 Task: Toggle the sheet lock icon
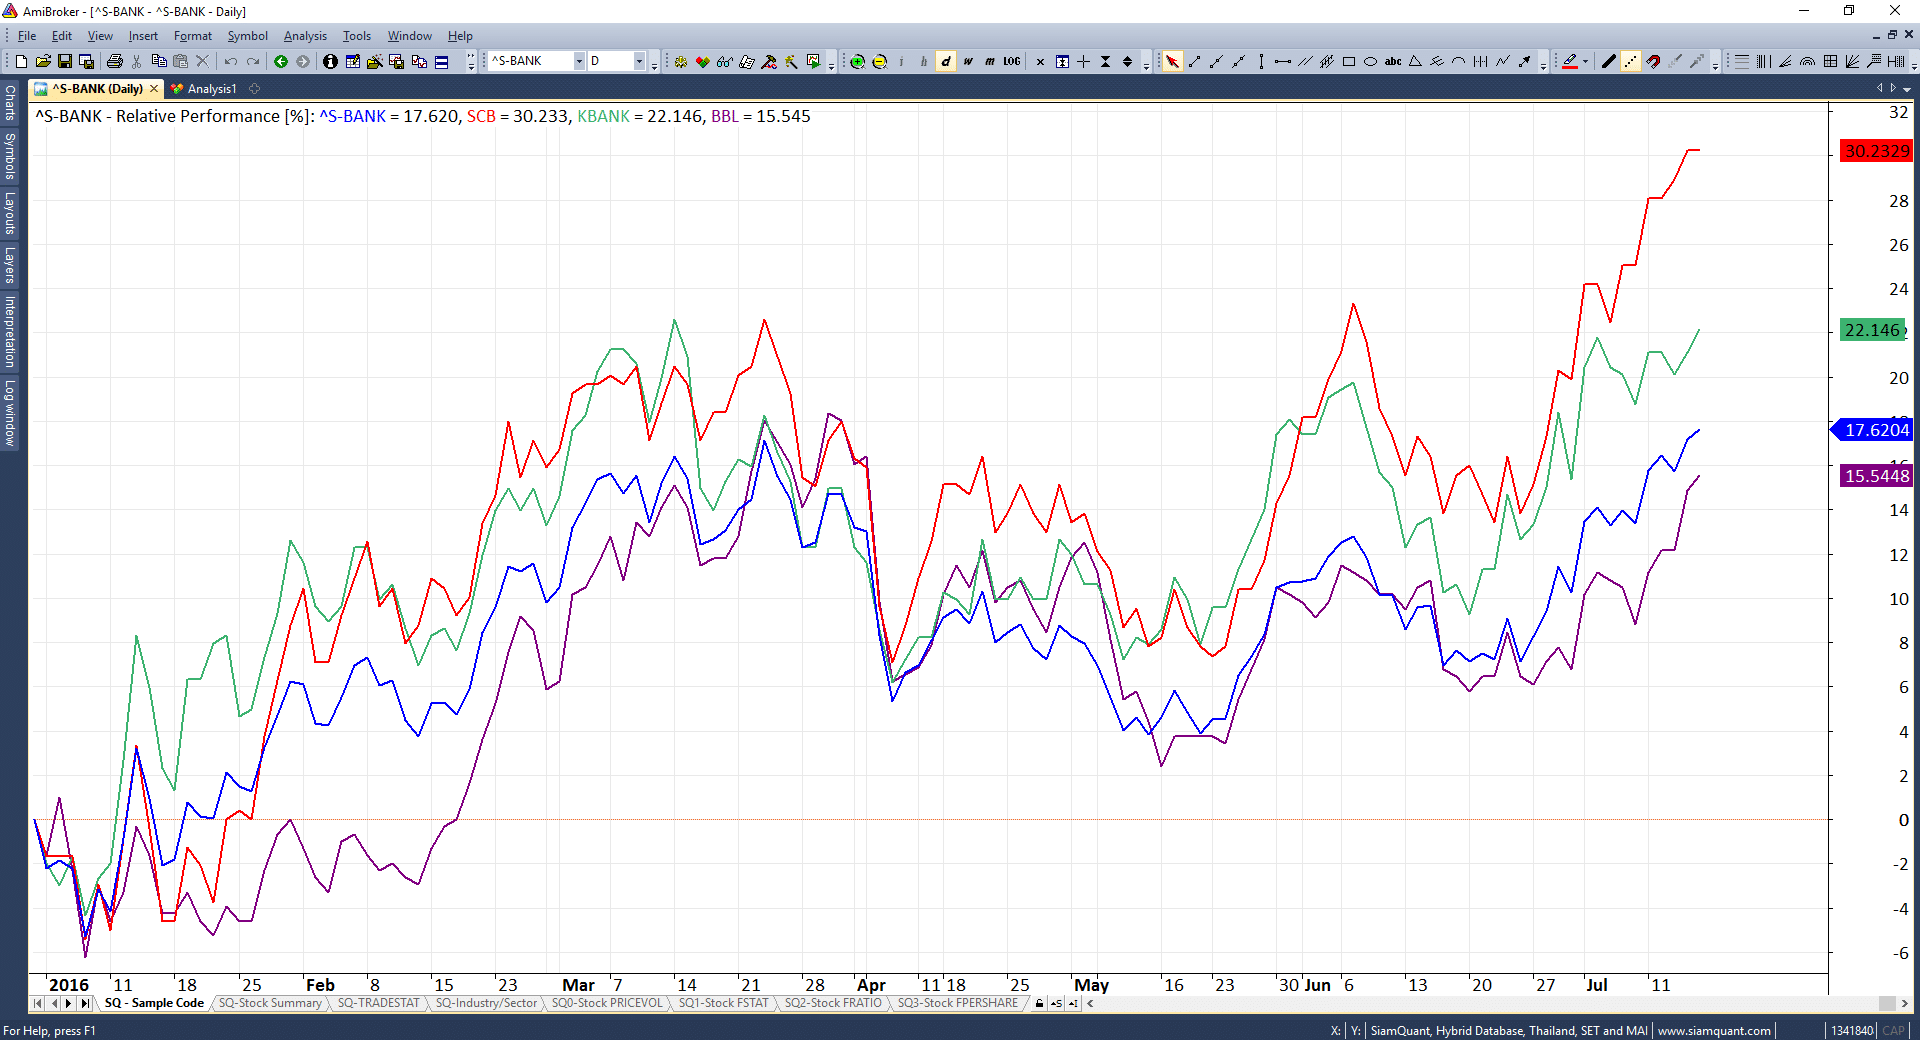click(x=1040, y=1003)
